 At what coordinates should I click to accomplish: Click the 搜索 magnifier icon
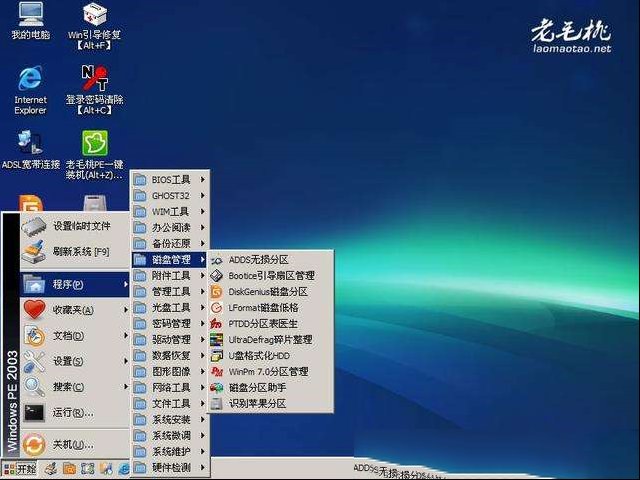pyautogui.click(x=34, y=387)
